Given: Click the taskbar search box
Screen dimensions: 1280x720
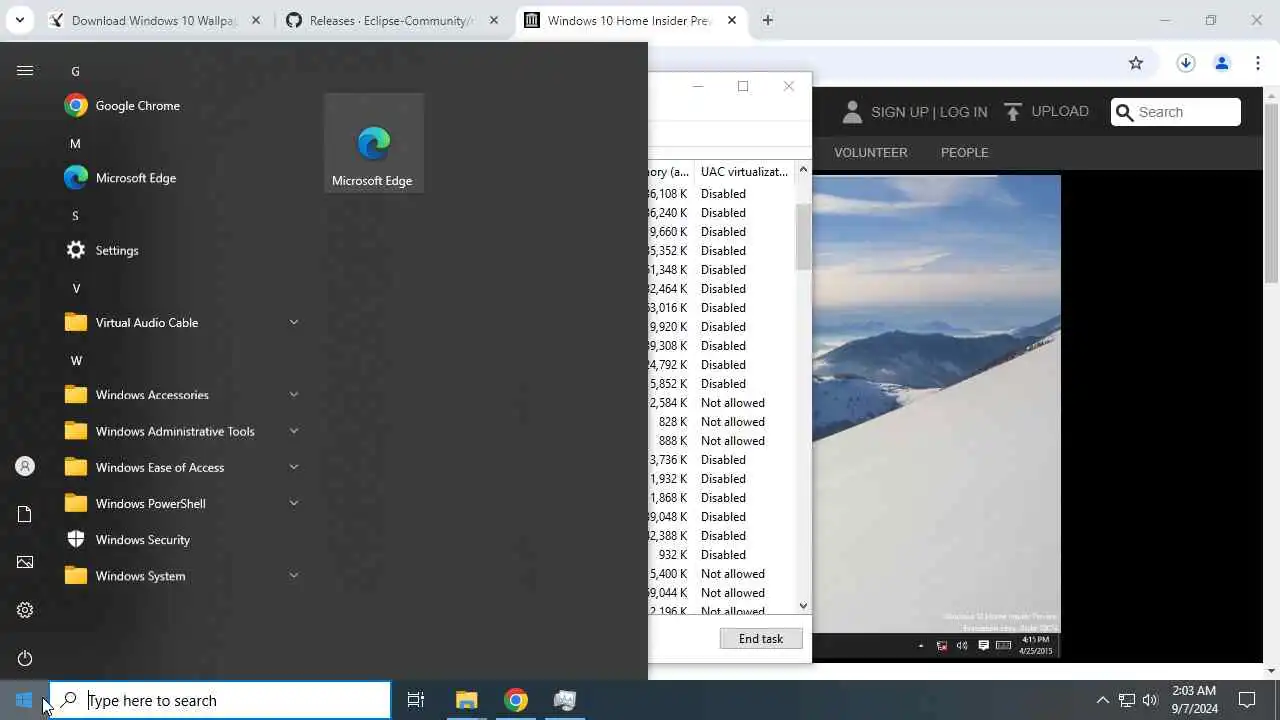Looking at the screenshot, I should (x=220, y=700).
